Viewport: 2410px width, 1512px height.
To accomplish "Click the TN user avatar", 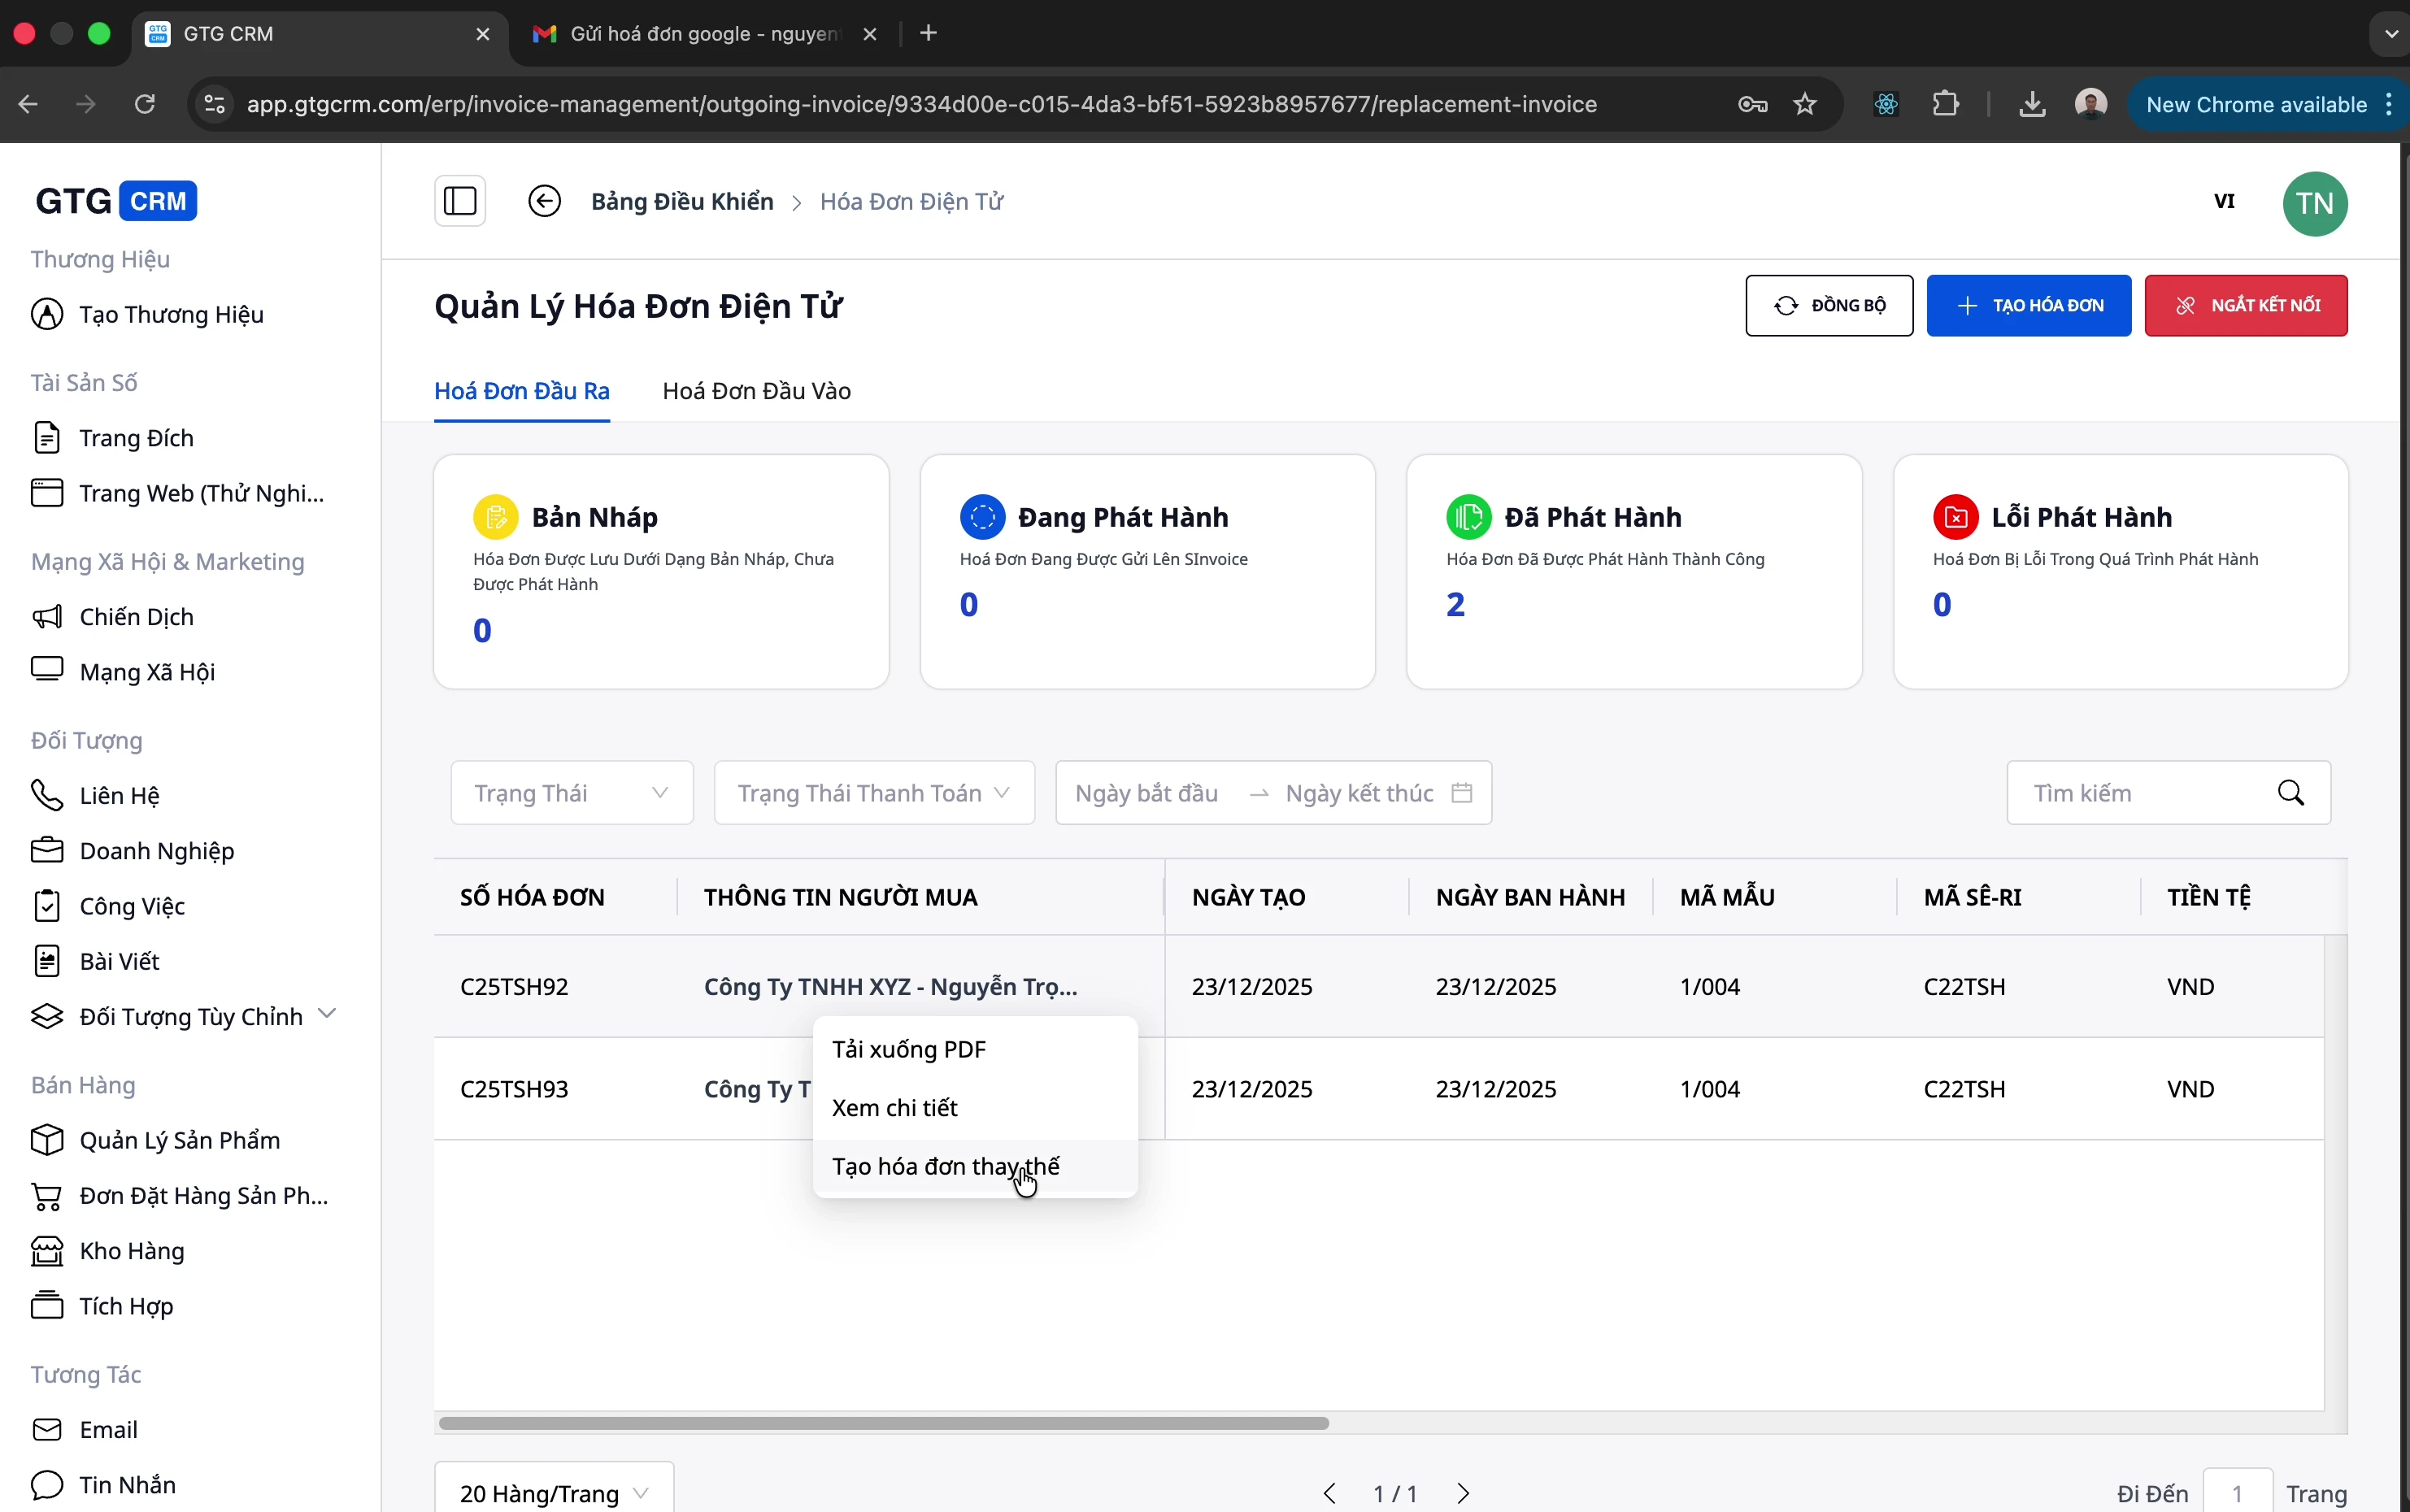I will point(2315,203).
